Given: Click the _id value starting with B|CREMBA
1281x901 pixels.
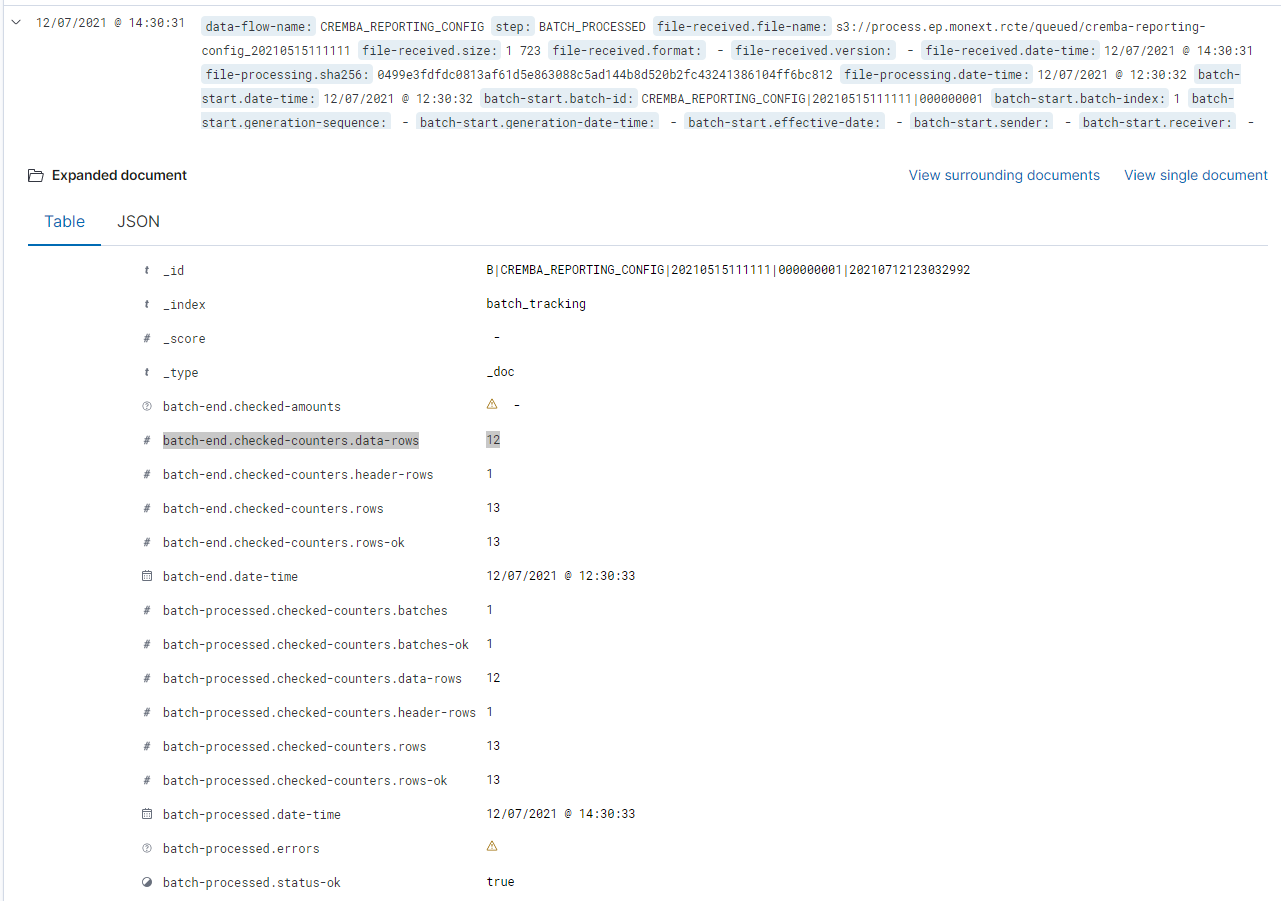Looking at the screenshot, I should point(727,271).
